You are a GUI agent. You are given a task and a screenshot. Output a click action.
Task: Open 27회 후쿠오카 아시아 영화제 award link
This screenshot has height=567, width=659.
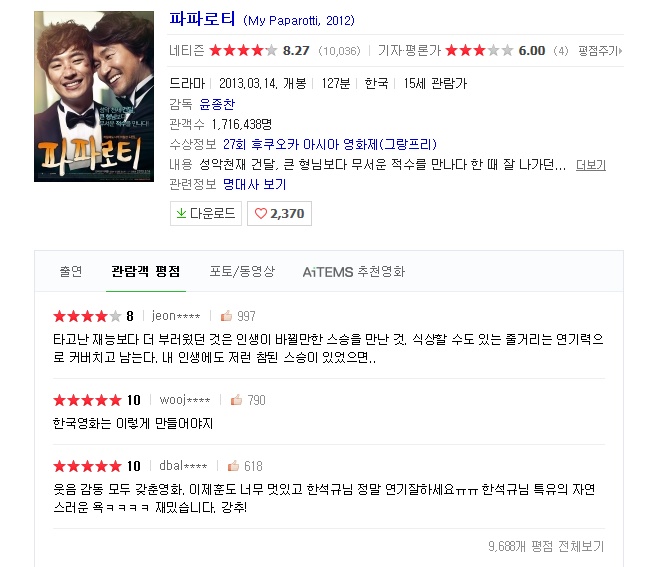point(330,145)
